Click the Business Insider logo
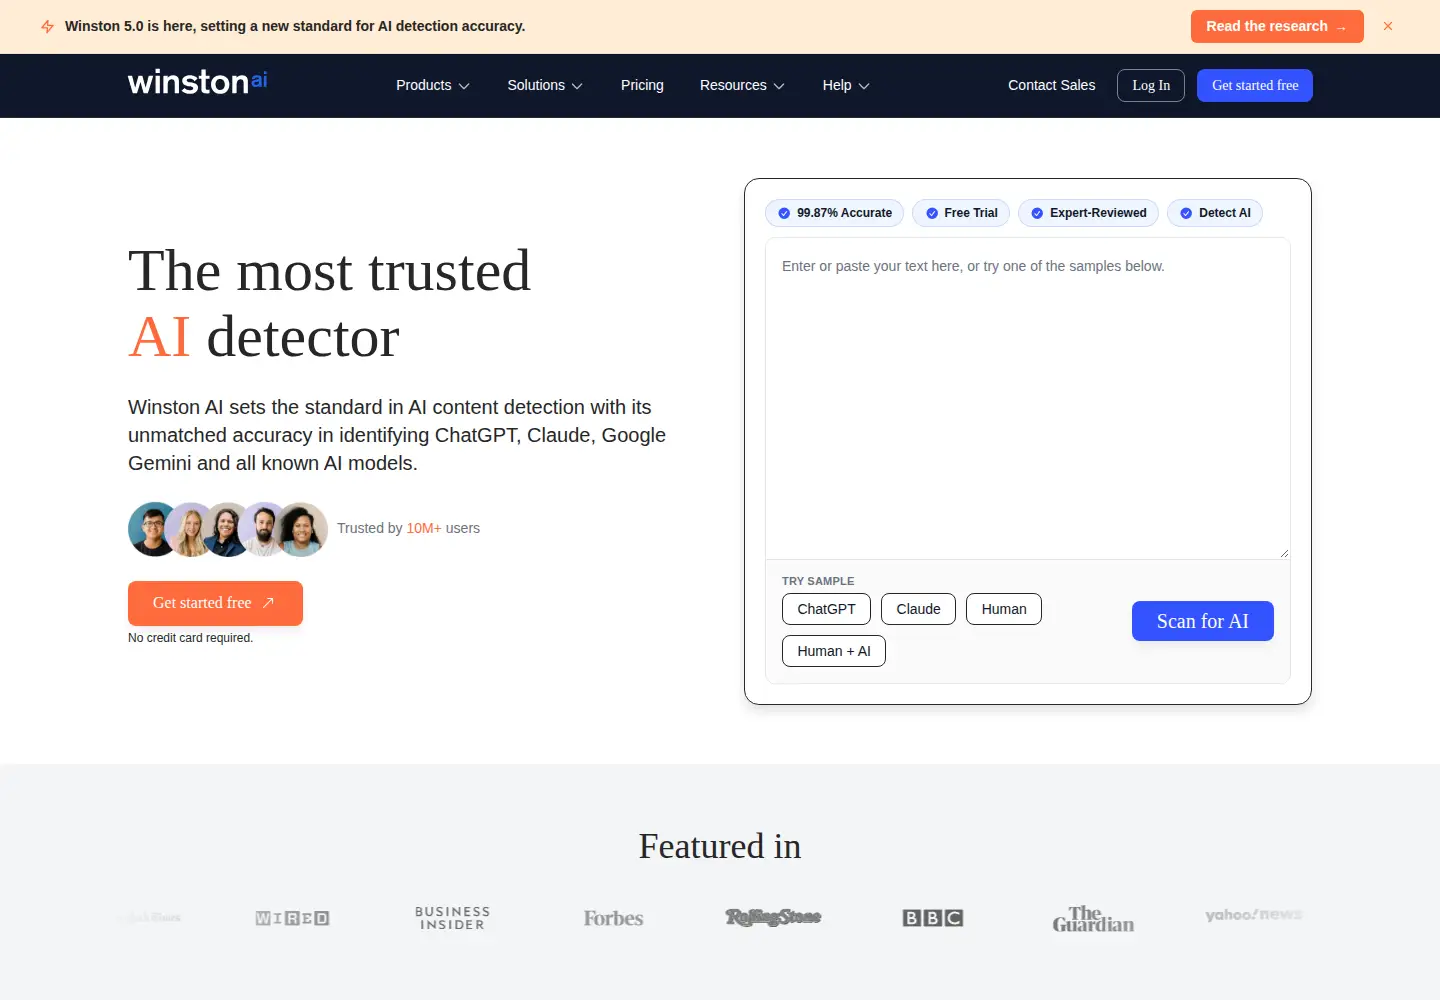This screenshot has width=1440, height=1000. click(453, 918)
